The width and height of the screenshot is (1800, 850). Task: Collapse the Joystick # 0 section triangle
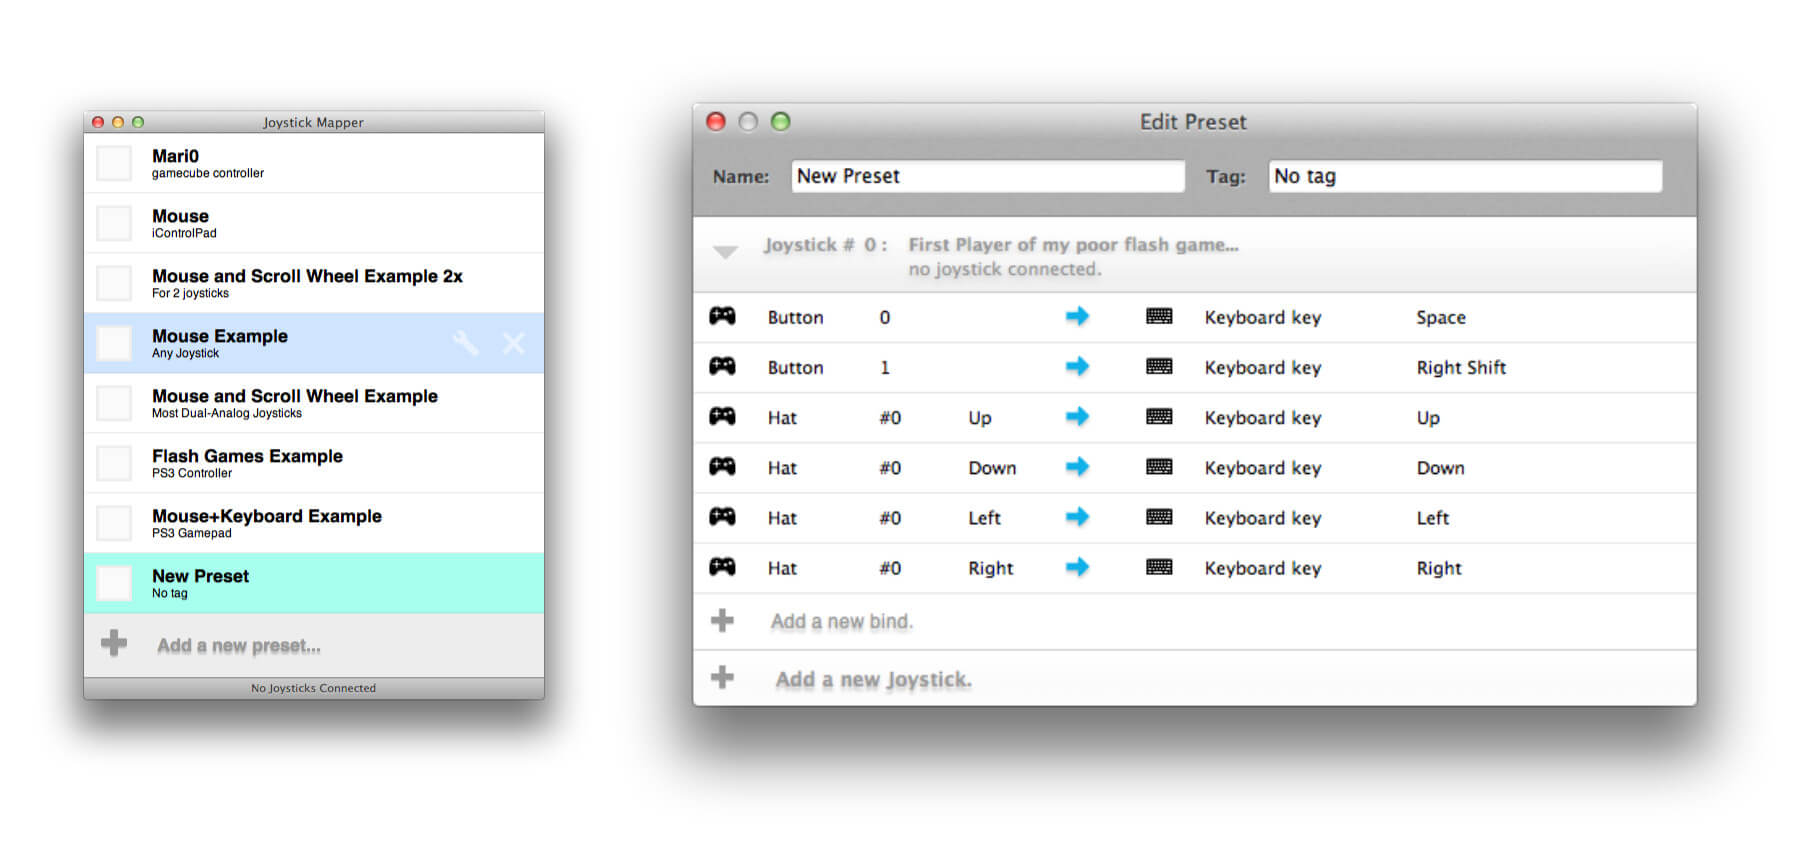726,252
